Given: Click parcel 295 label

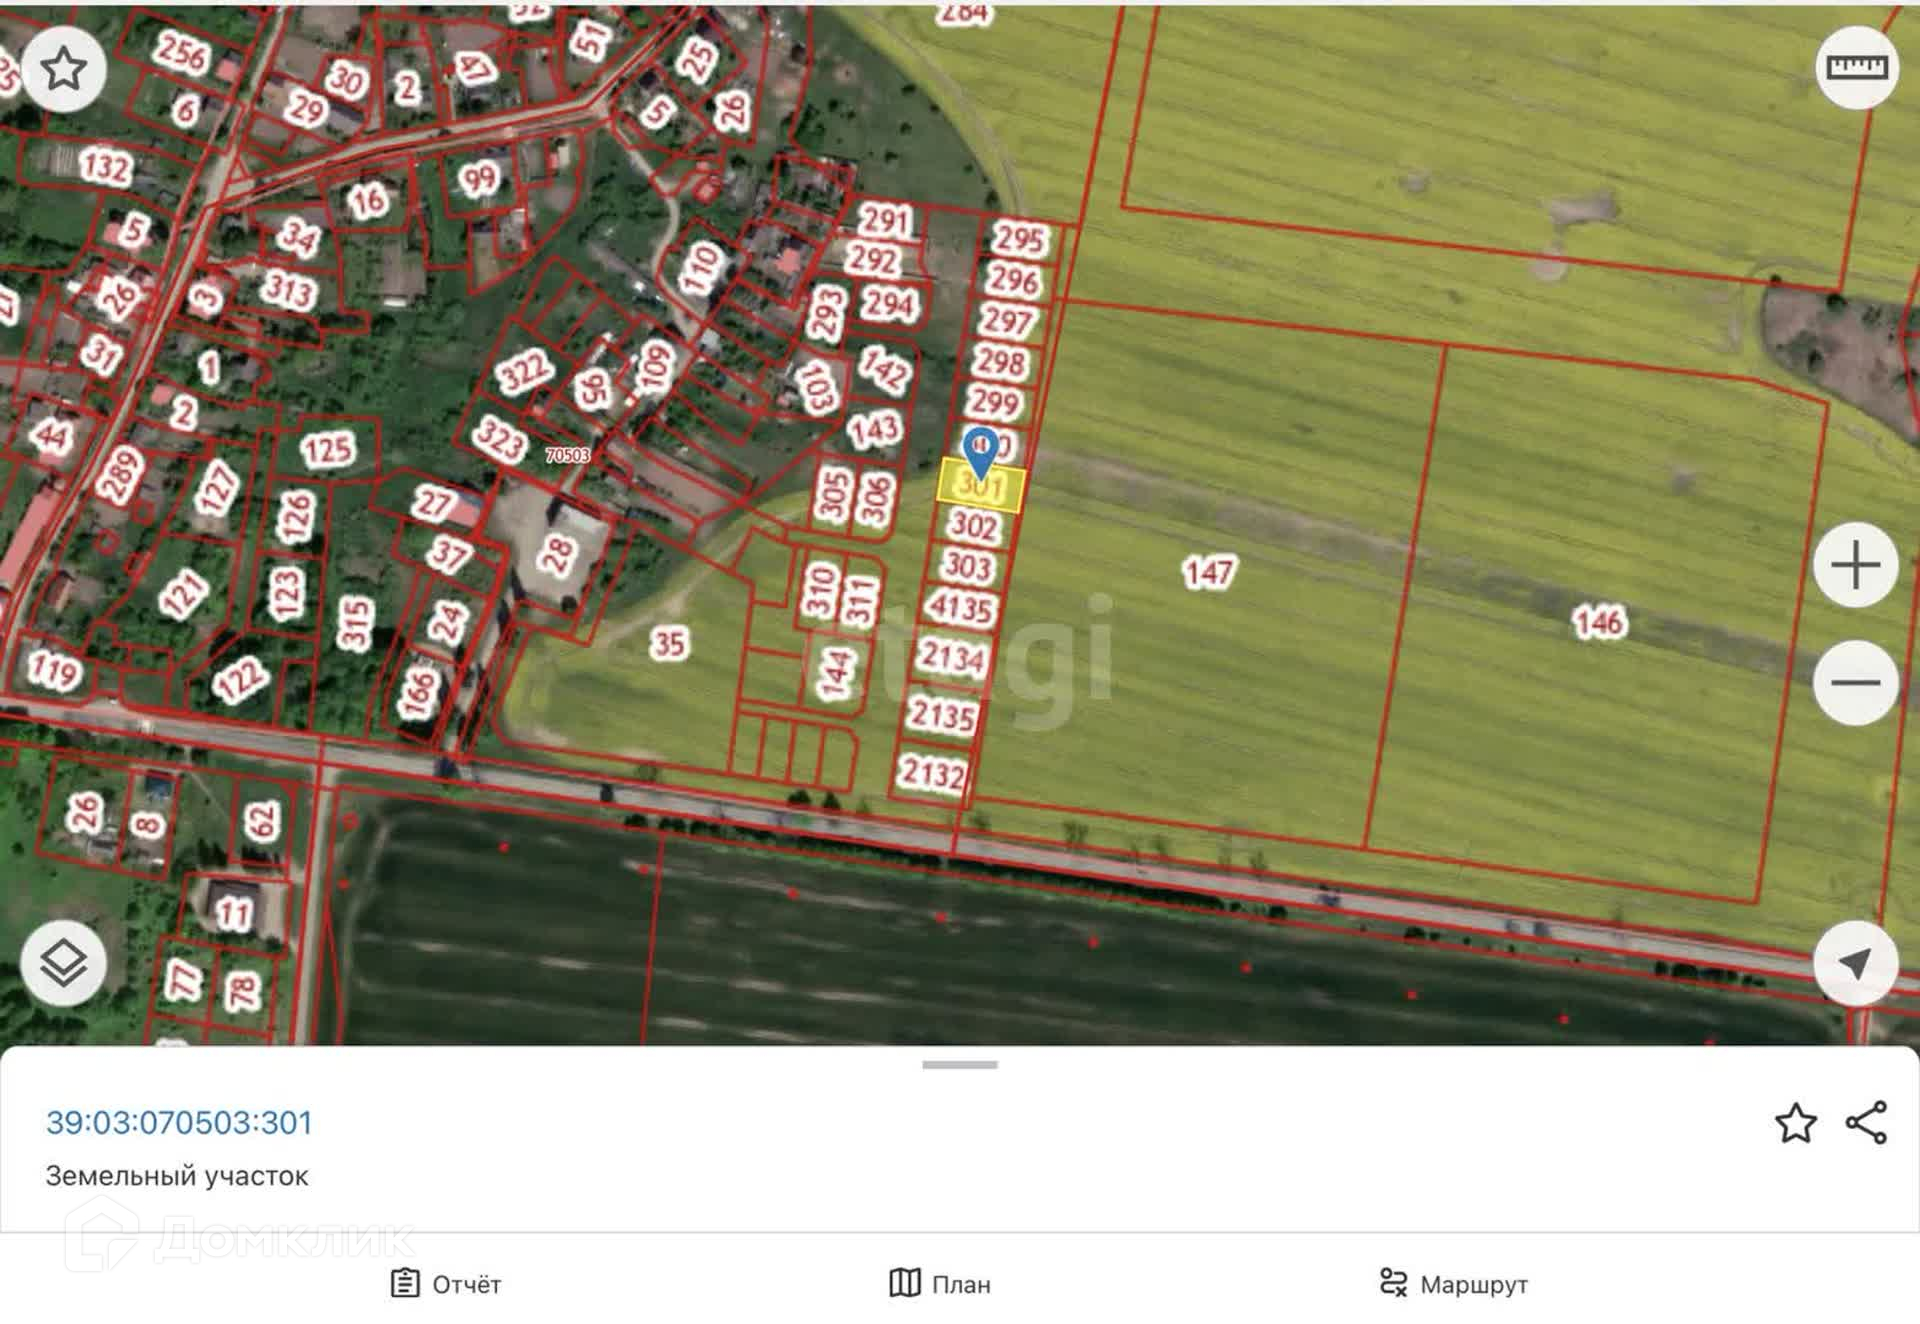Looking at the screenshot, I should pos(1019,238).
